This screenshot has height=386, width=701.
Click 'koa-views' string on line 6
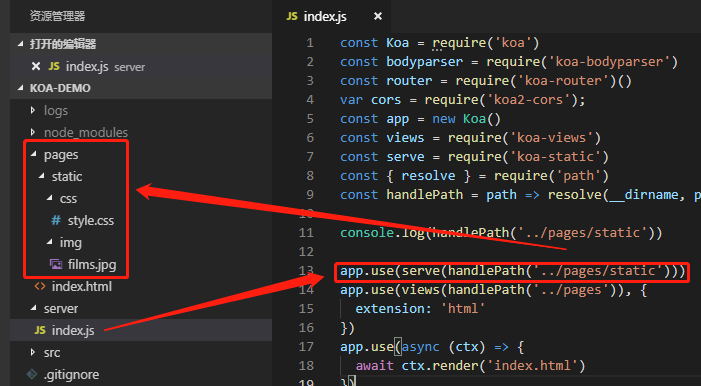pos(552,138)
